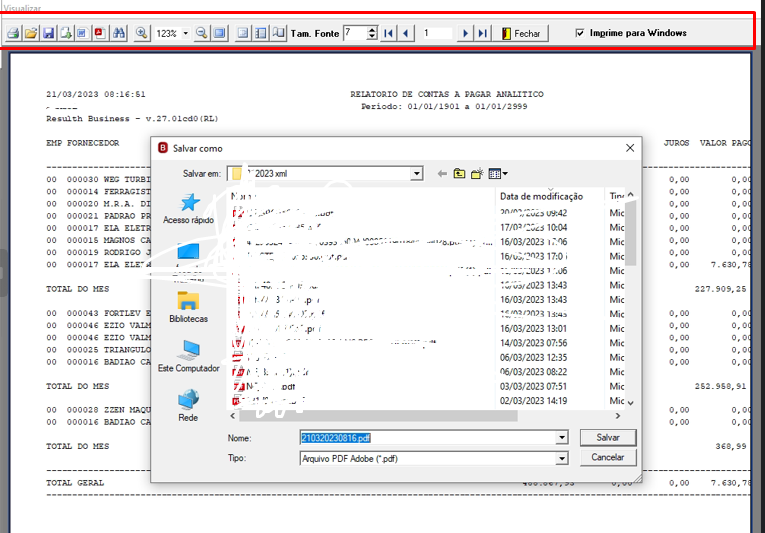Export the report using red PDF icon

(x=100, y=33)
